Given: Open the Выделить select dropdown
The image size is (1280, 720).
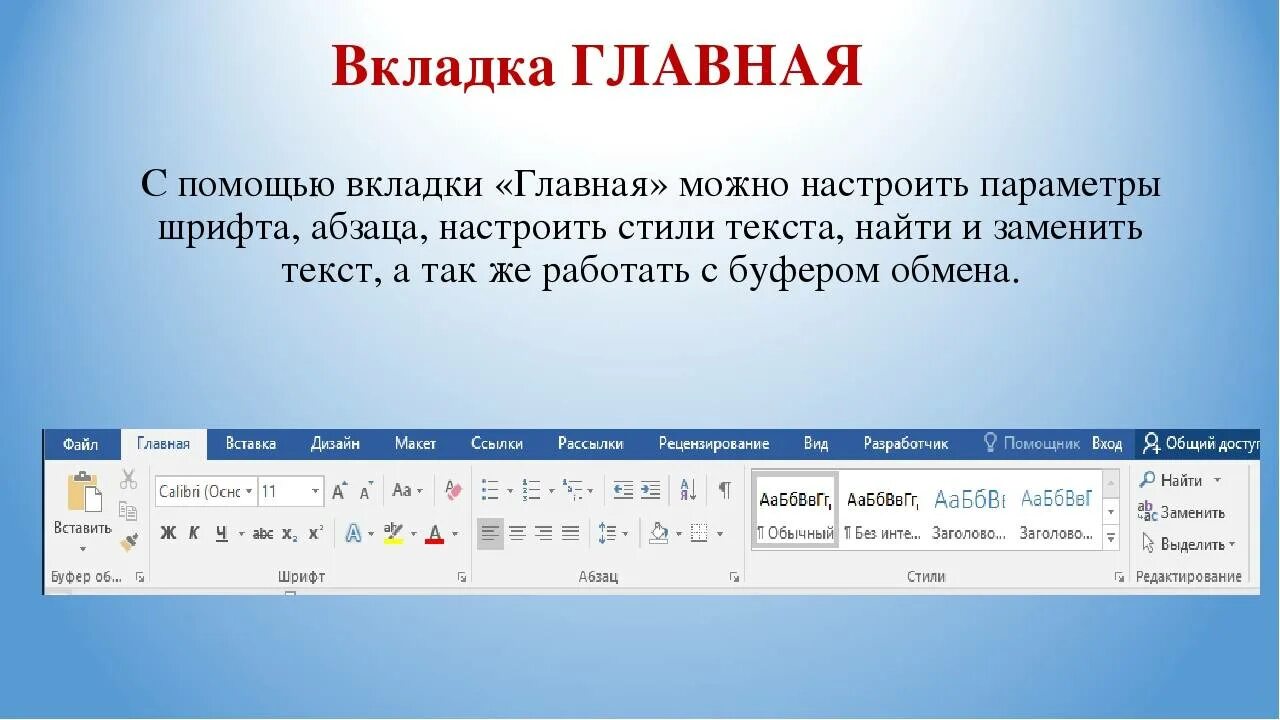Looking at the screenshot, I should click(1187, 545).
